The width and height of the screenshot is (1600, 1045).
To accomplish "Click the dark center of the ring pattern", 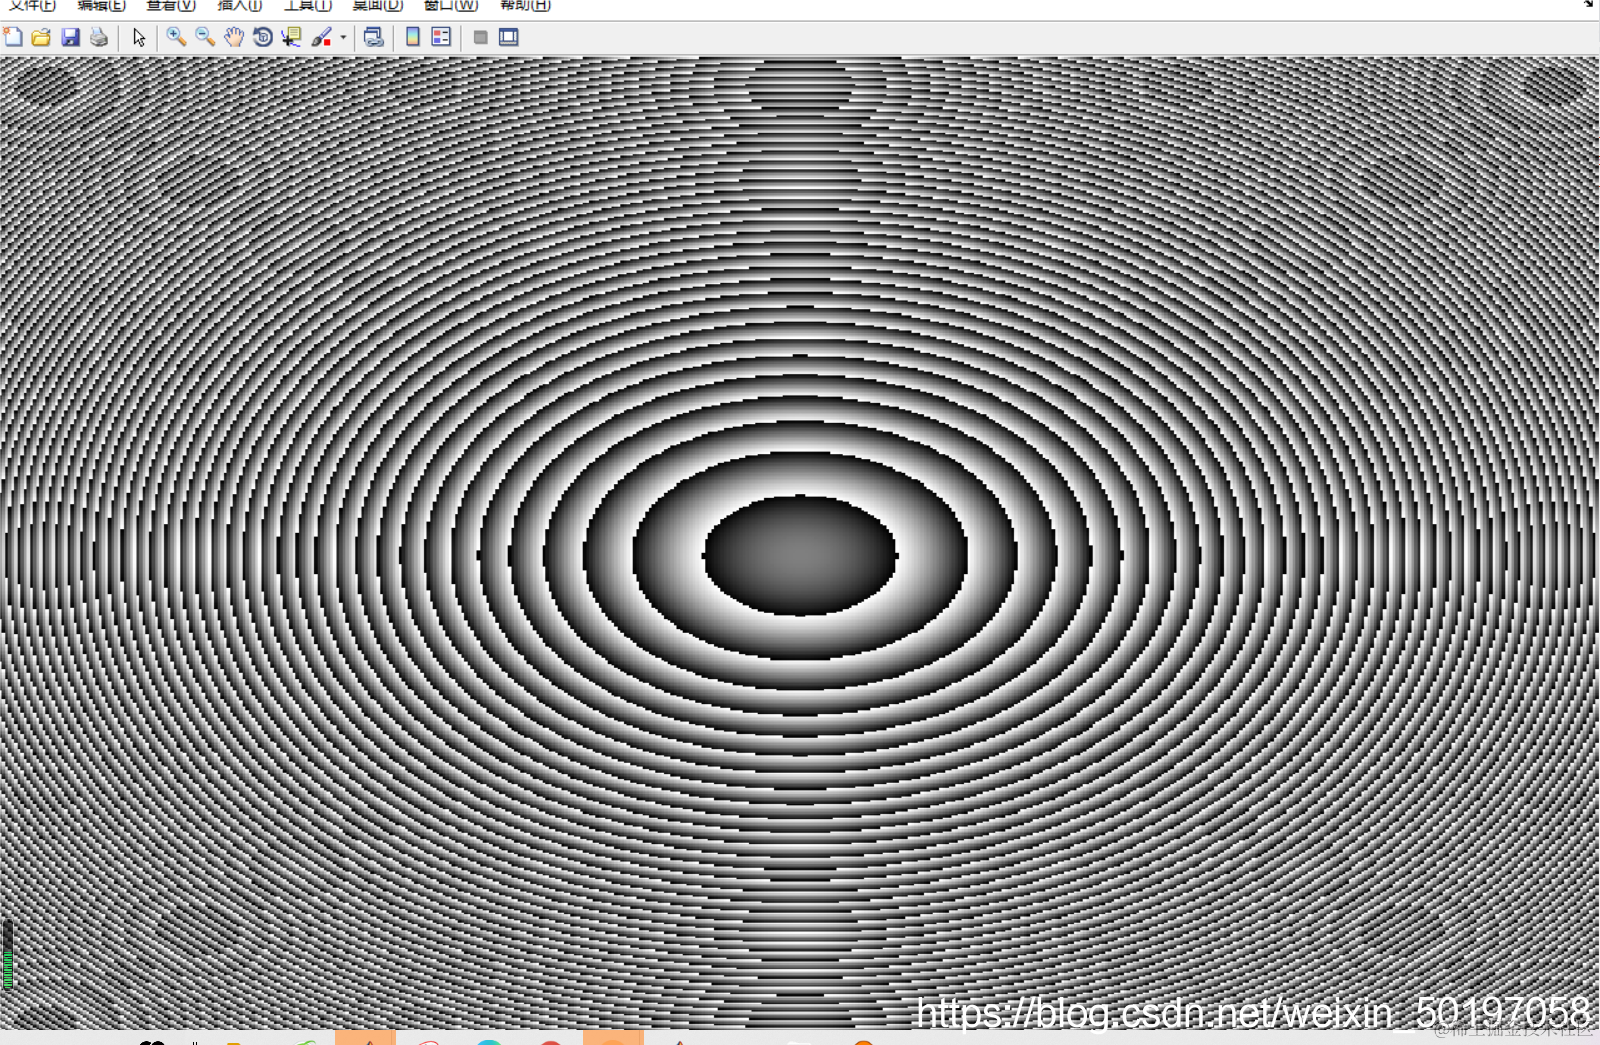I will (800, 555).
